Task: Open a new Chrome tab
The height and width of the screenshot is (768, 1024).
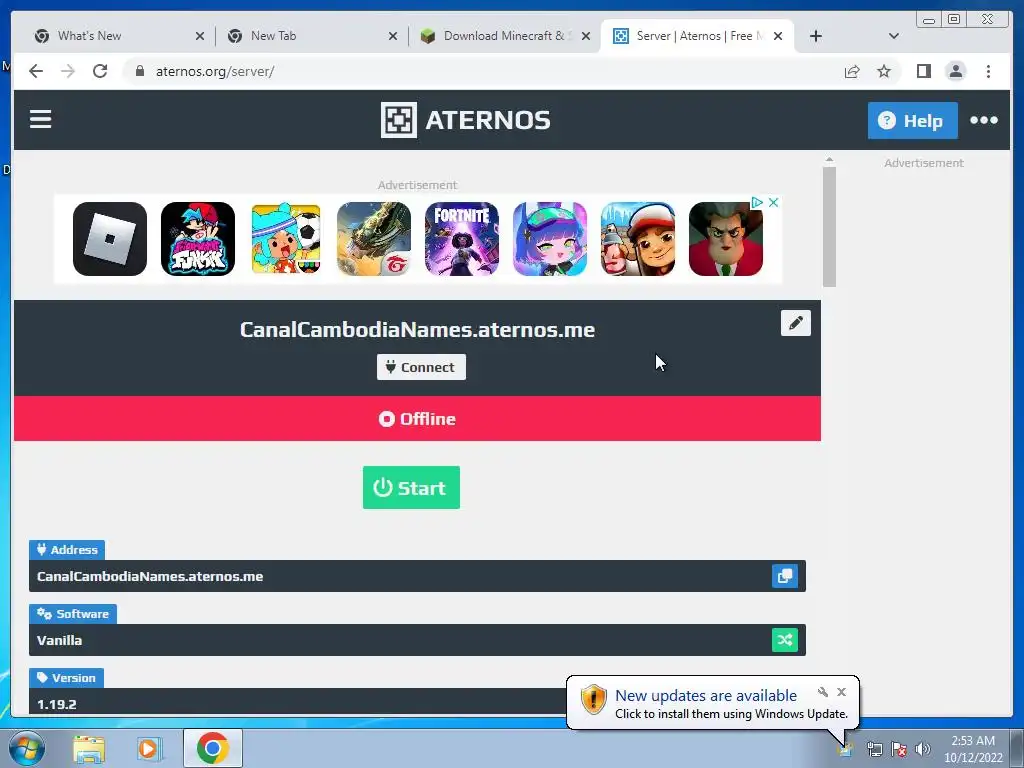Action: click(x=816, y=36)
